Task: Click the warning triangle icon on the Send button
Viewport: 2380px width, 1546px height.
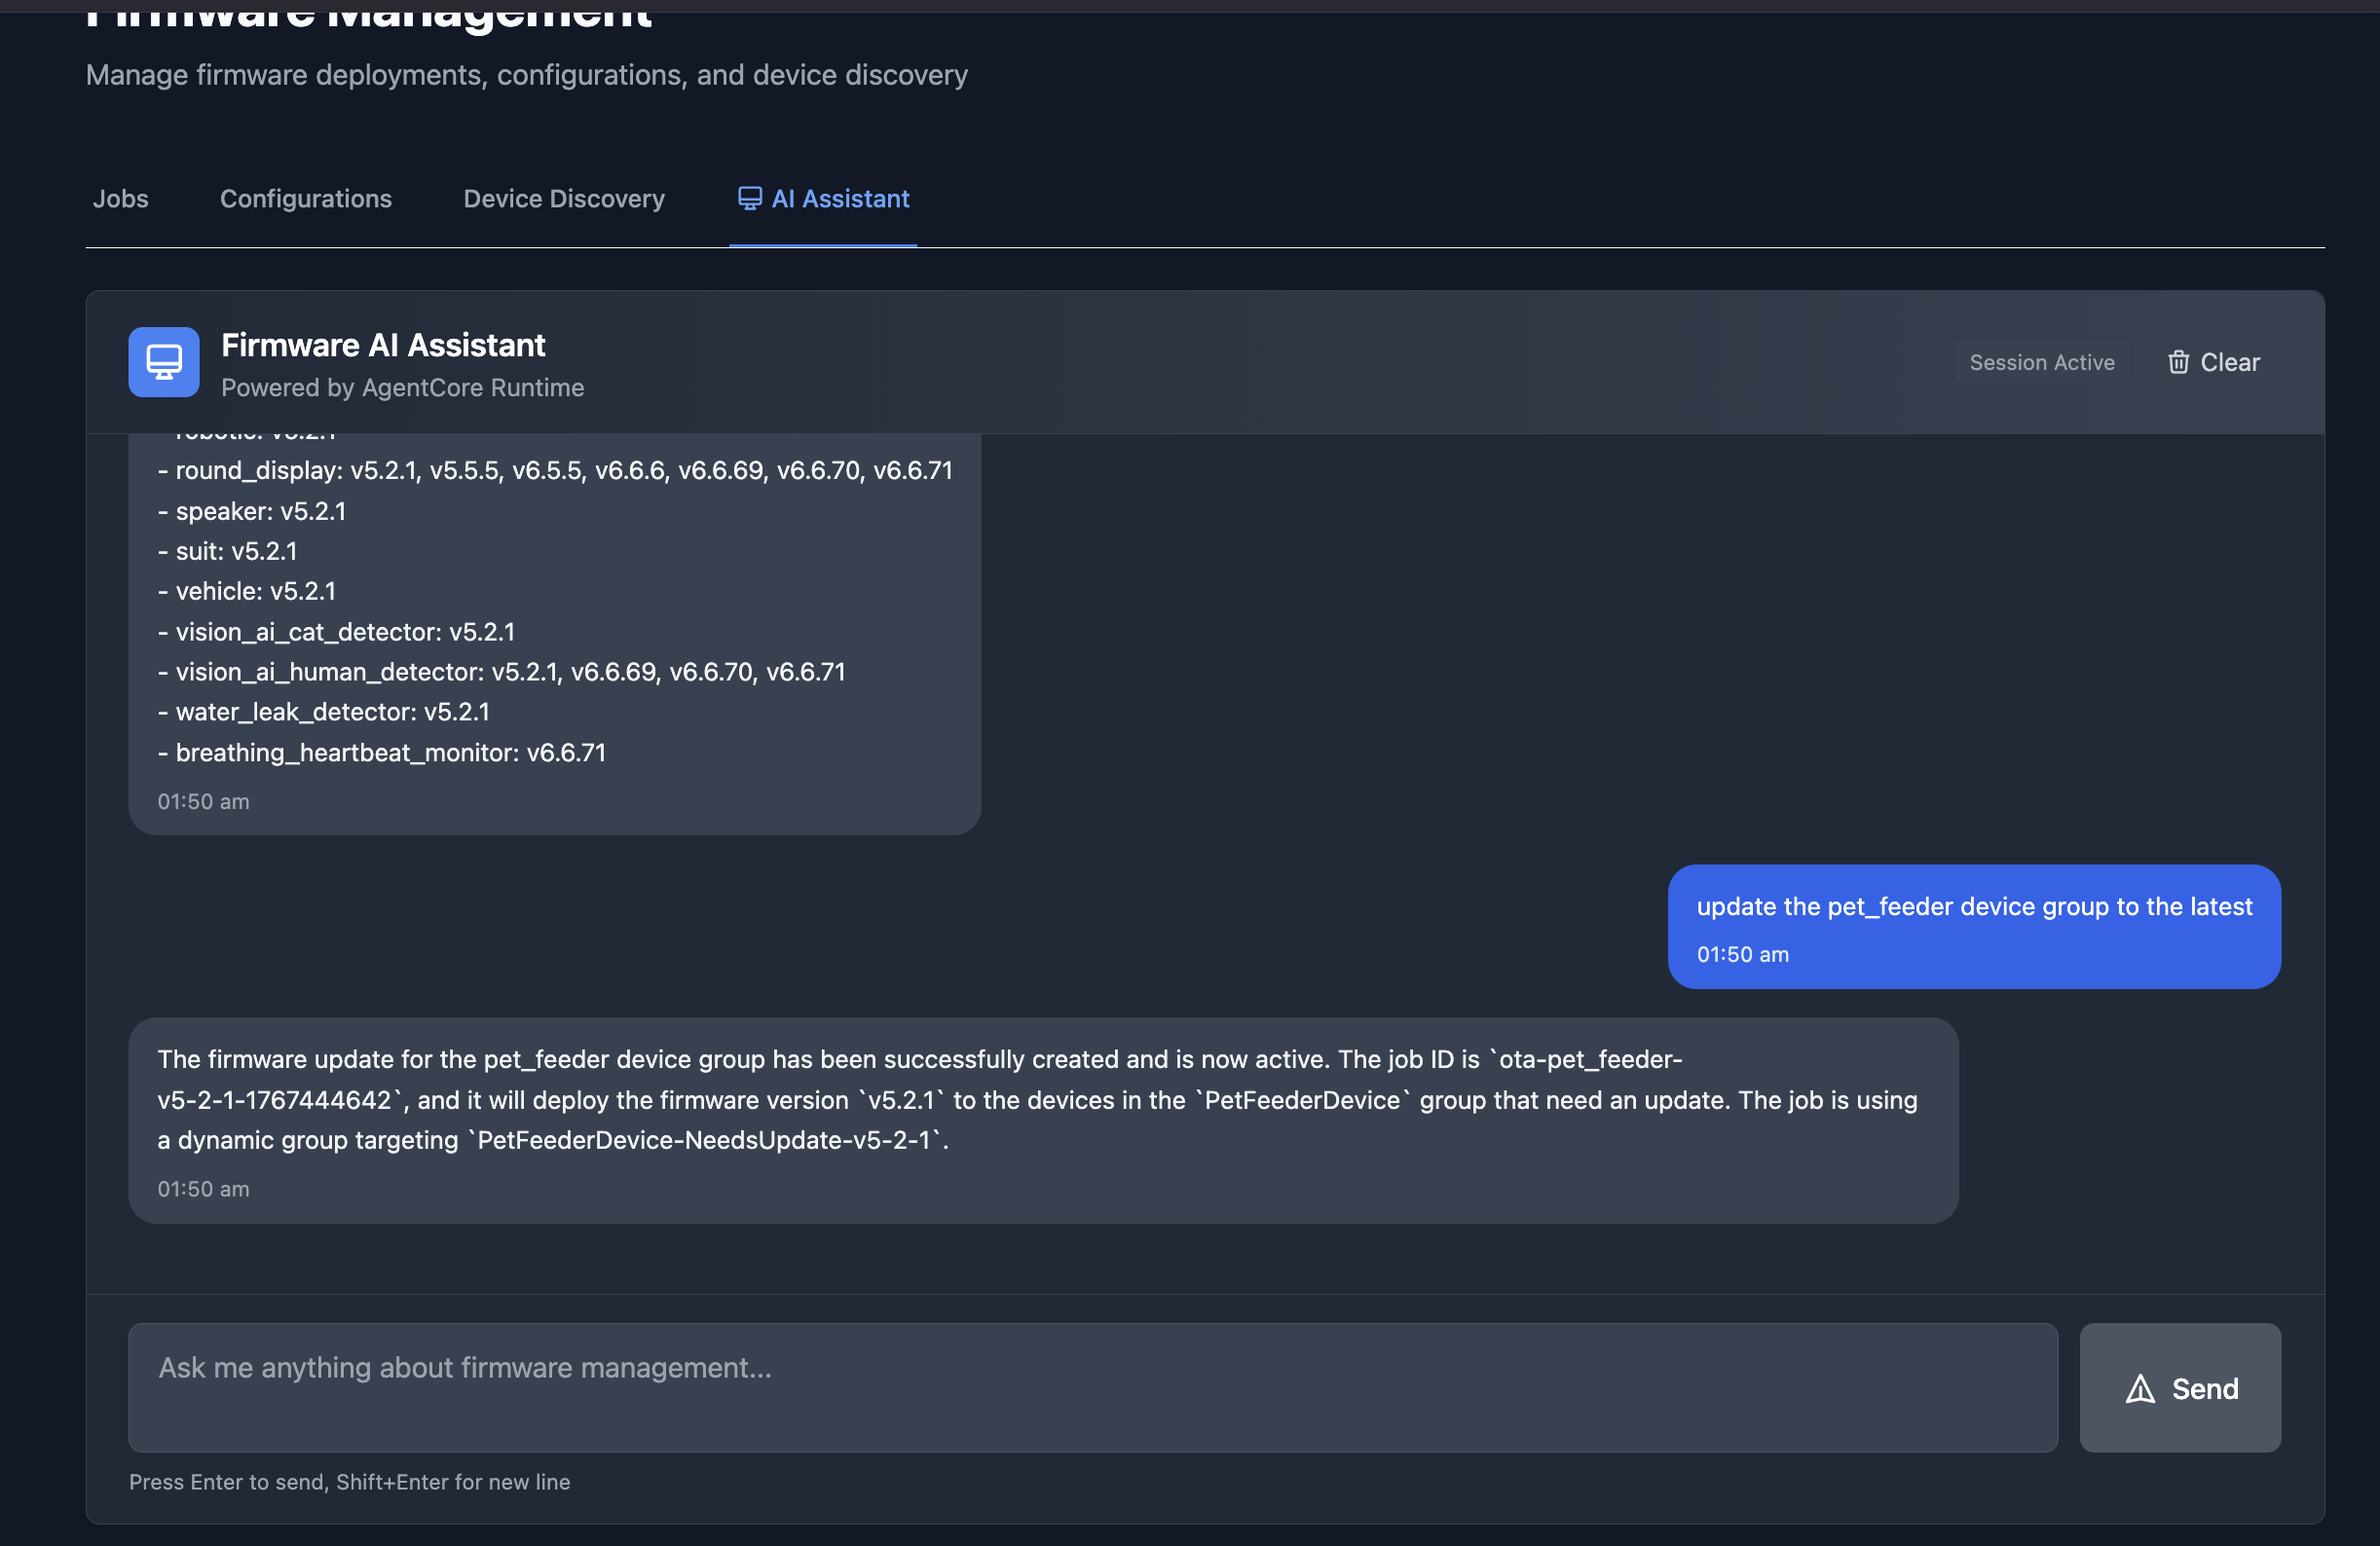Action: tap(2140, 1388)
